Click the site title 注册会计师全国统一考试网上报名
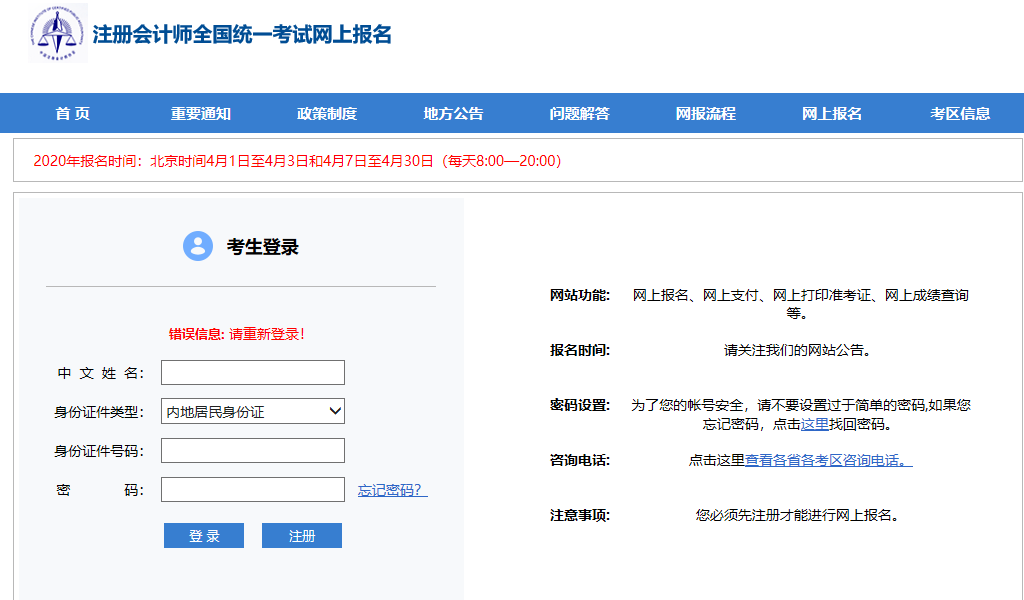The image size is (1024, 600). tap(242, 35)
